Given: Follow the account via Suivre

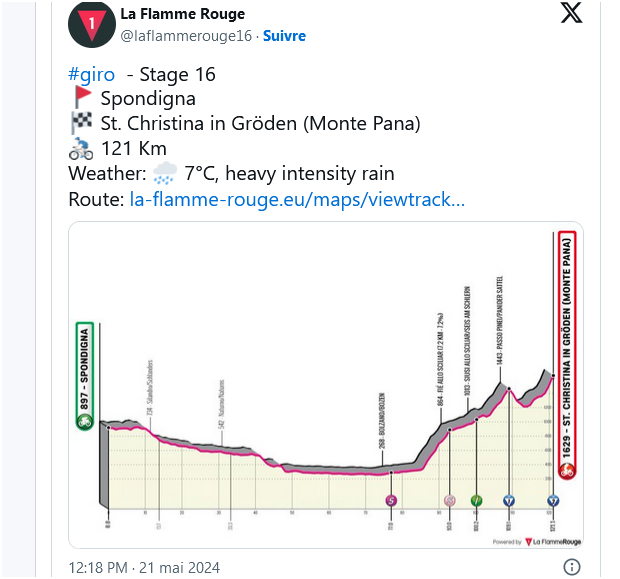Looking at the screenshot, I should pyautogui.click(x=284, y=36).
